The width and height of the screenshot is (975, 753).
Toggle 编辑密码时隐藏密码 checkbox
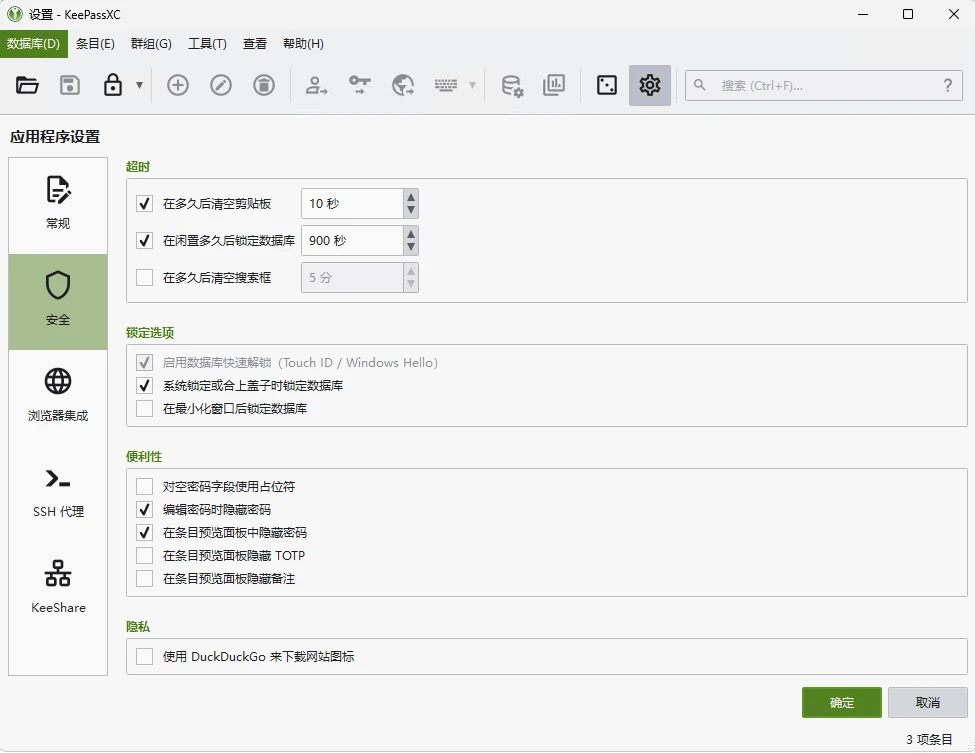[144, 510]
